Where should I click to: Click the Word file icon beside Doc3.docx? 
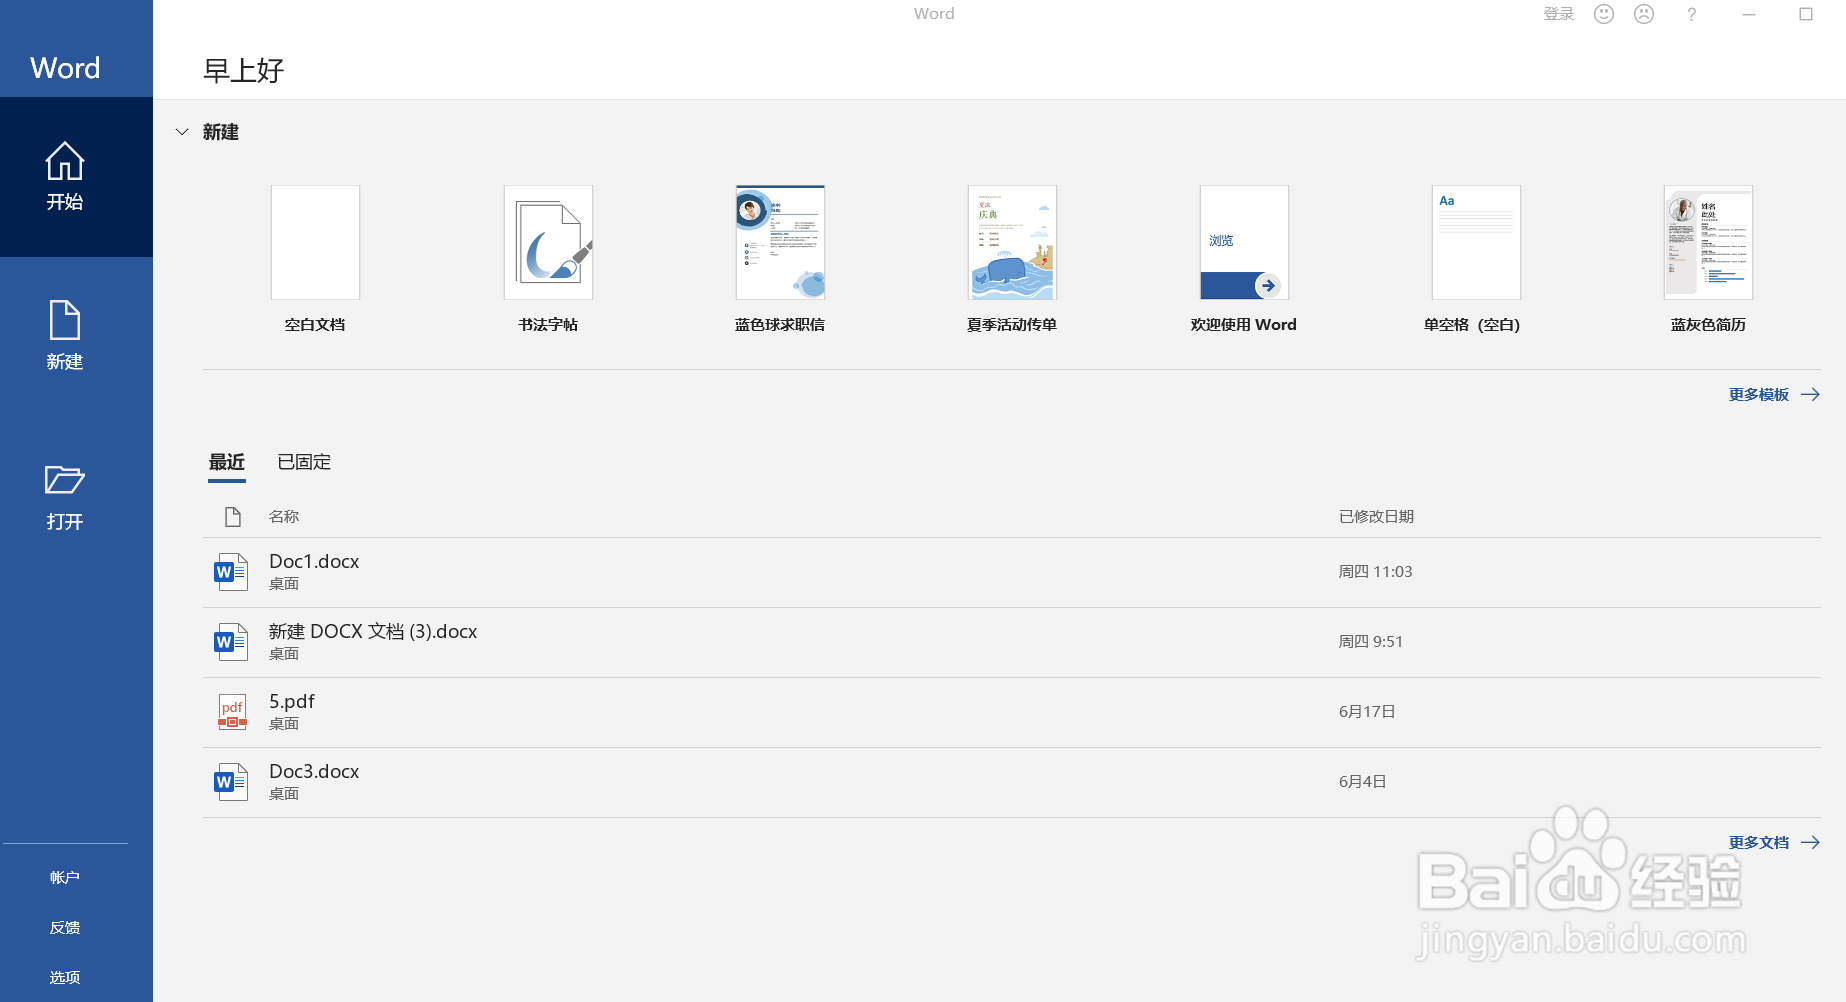pyautogui.click(x=231, y=782)
